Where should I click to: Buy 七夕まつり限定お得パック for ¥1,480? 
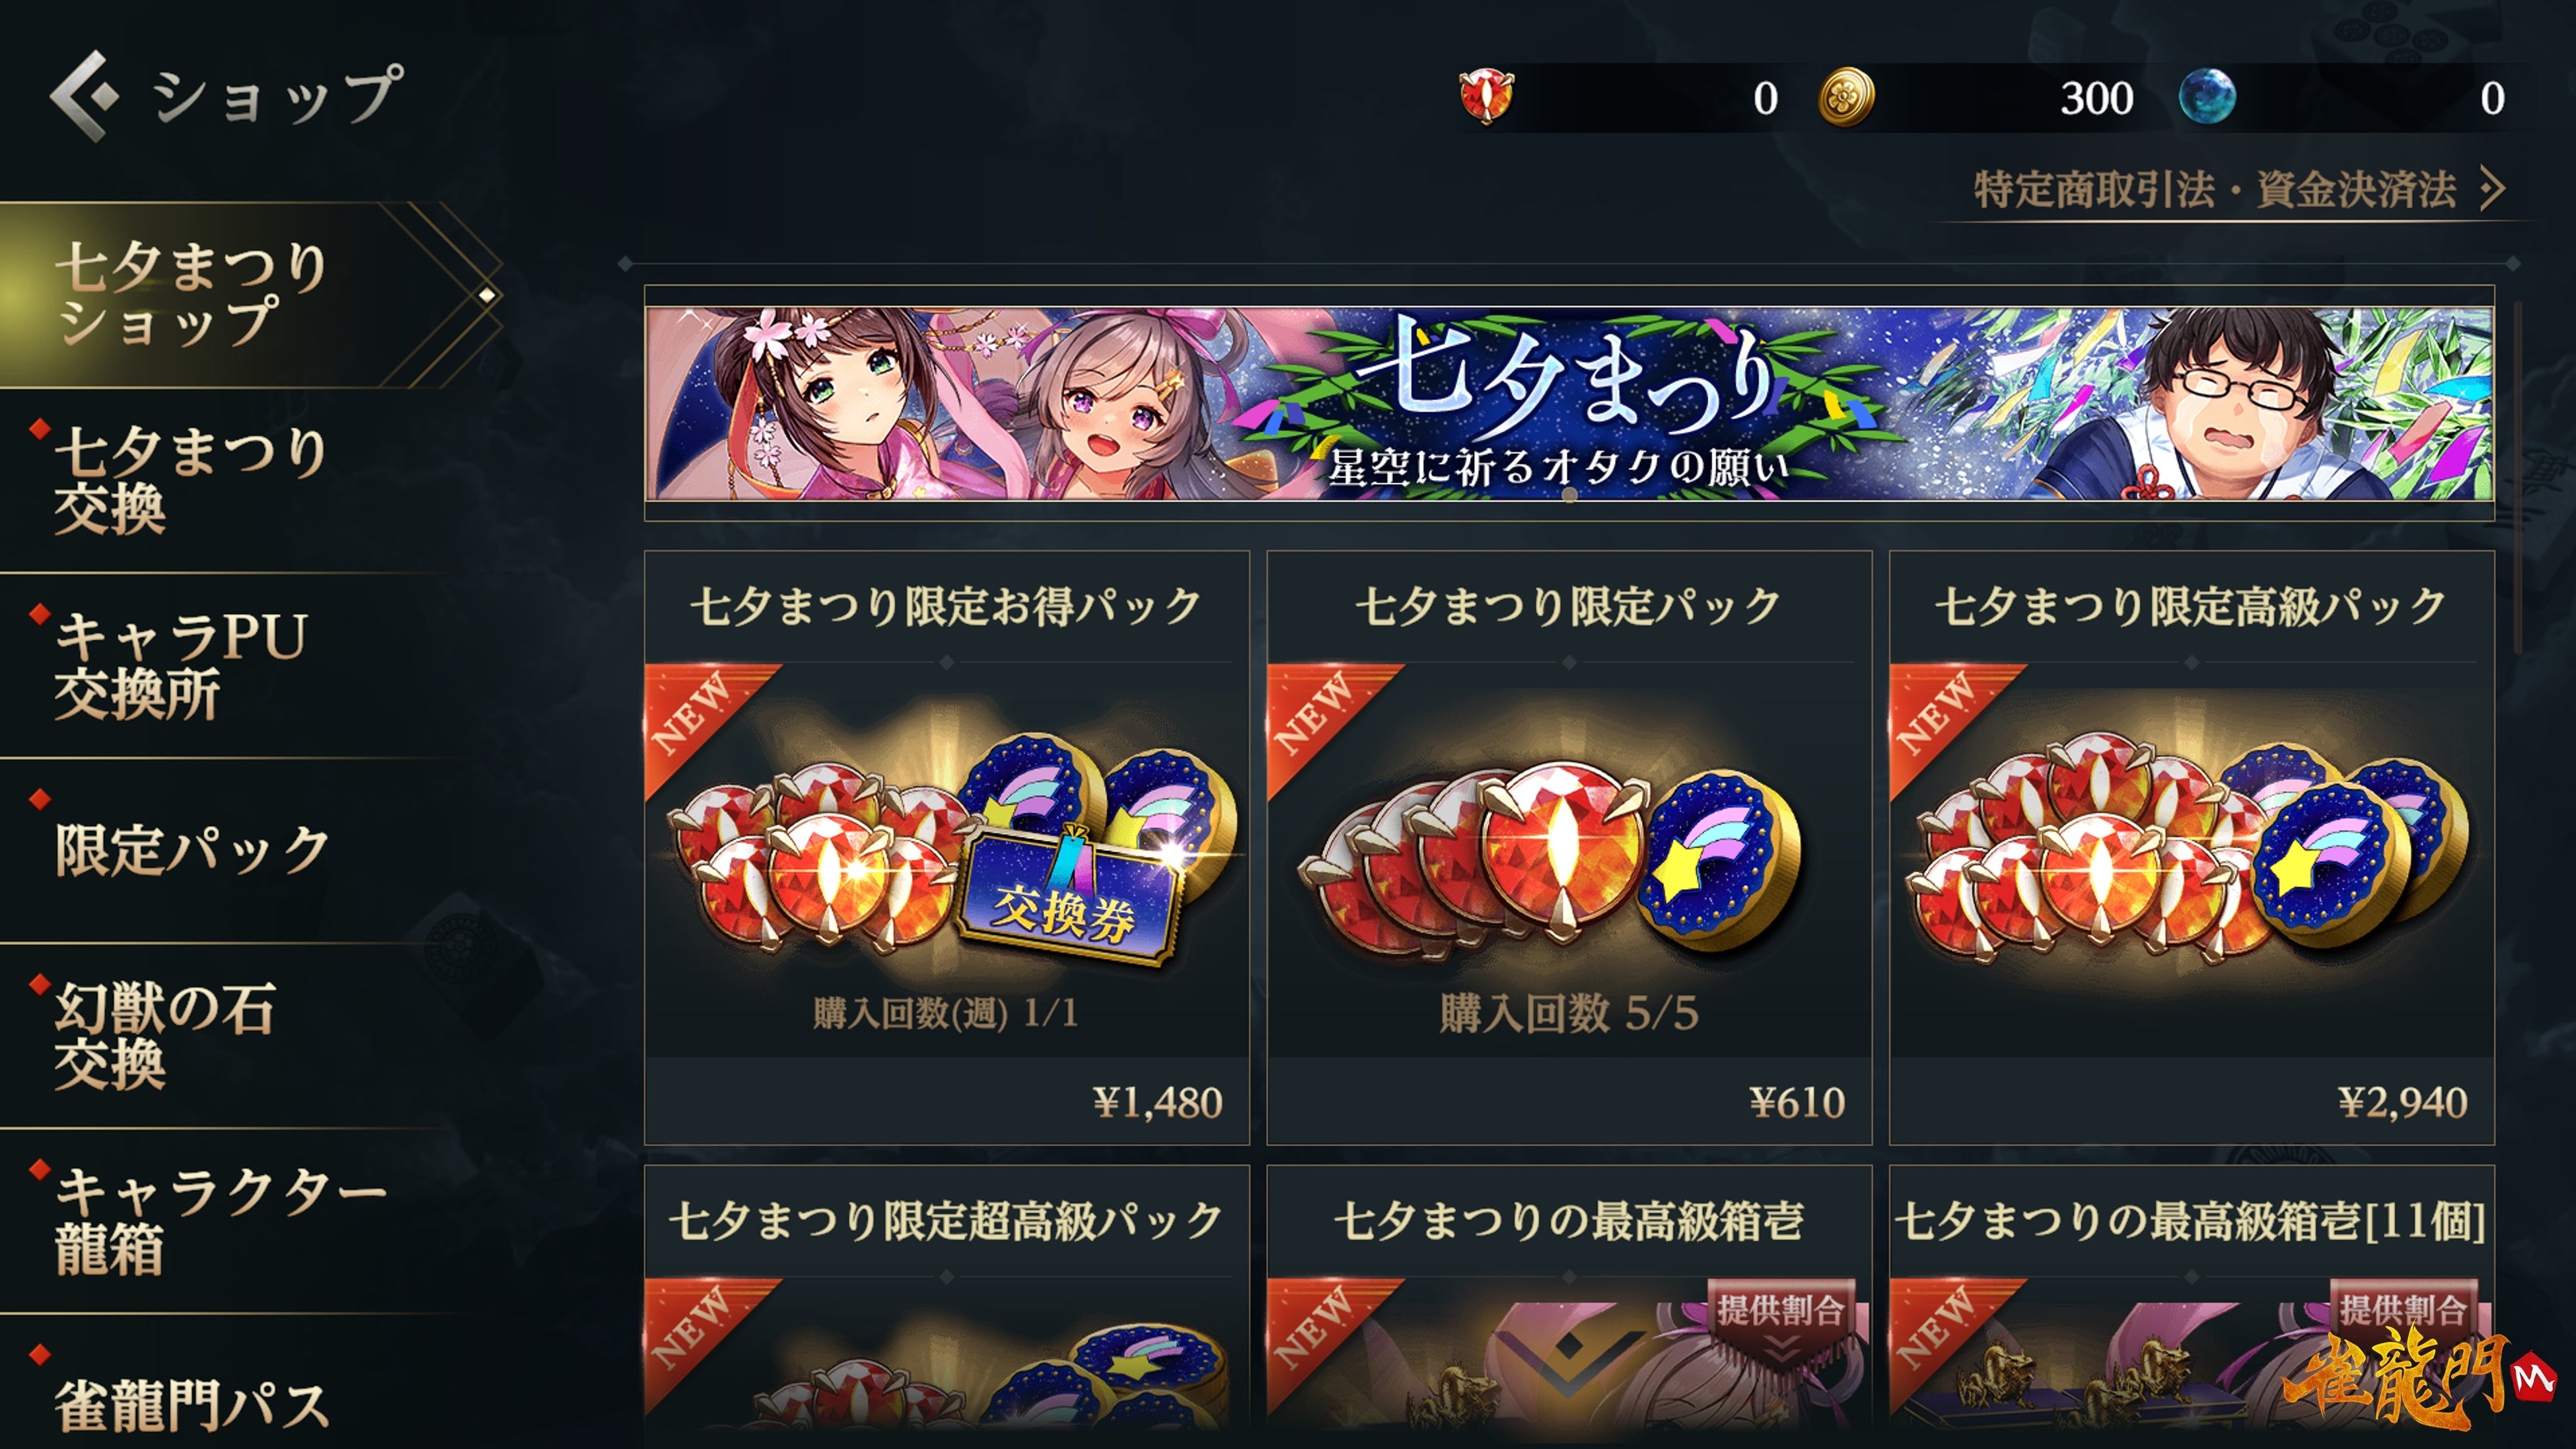(x=947, y=848)
